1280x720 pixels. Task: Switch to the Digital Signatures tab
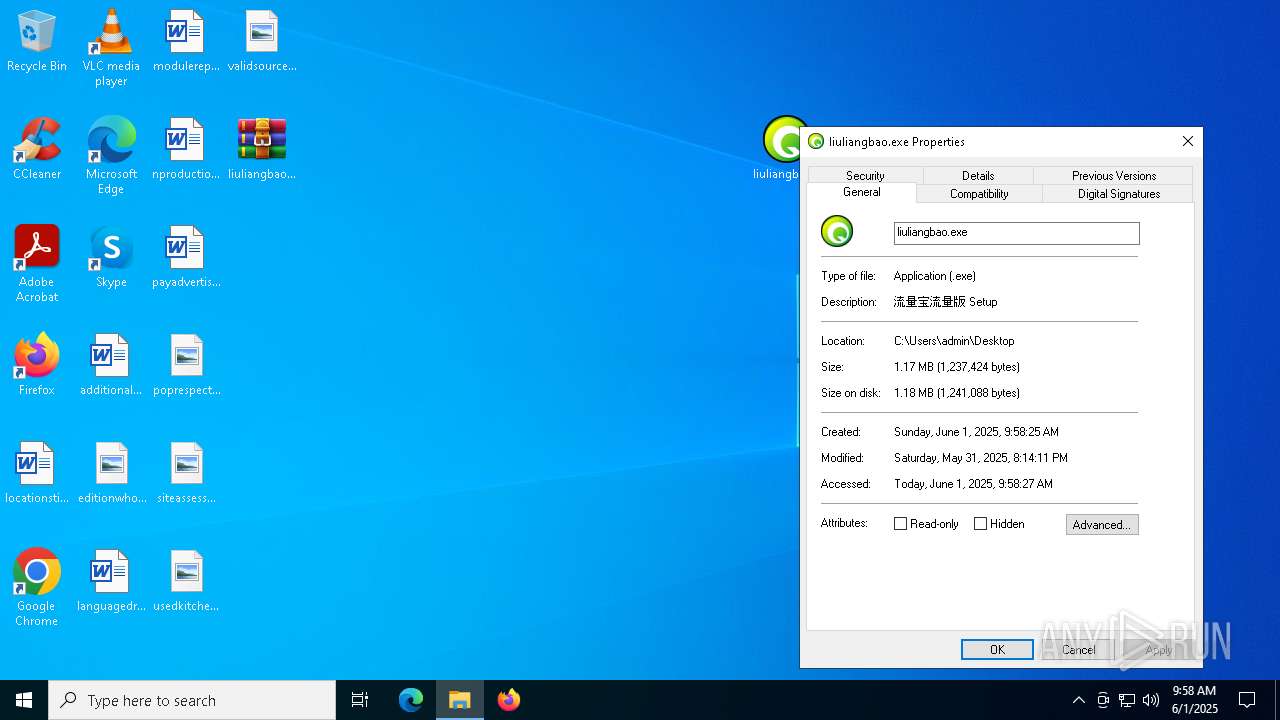click(1119, 193)
